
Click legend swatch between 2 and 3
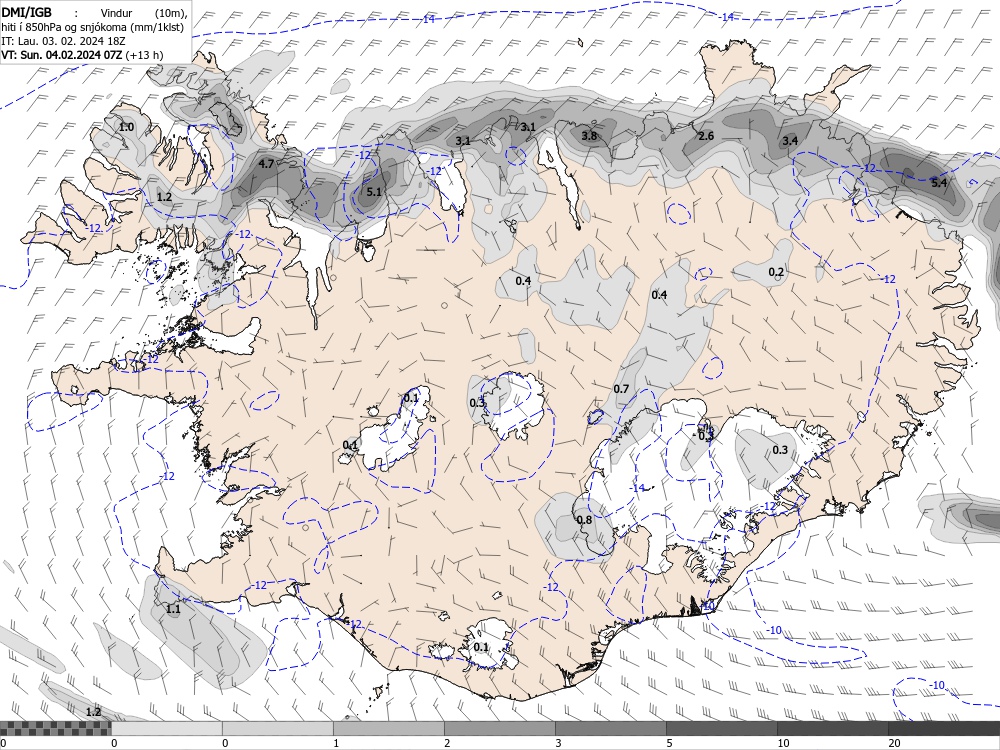(500, 728)
